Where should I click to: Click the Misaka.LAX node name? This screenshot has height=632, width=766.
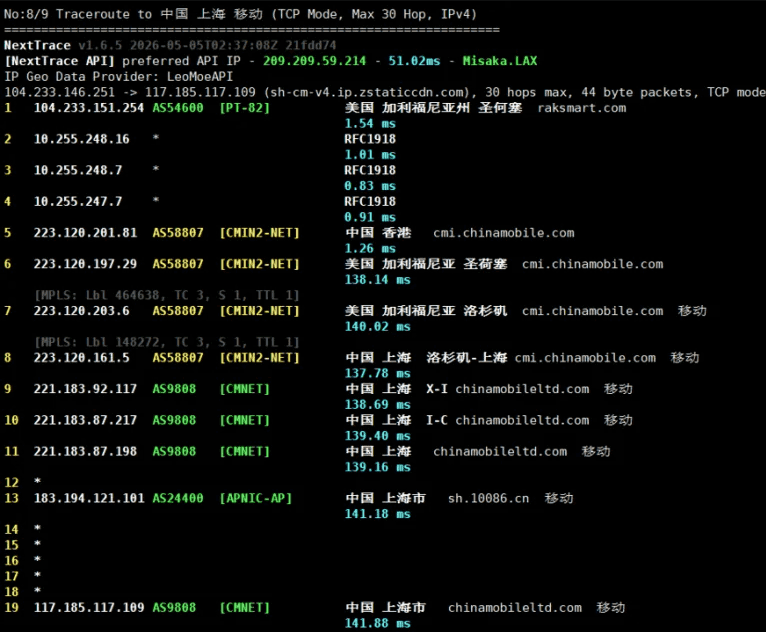[500, 61]
